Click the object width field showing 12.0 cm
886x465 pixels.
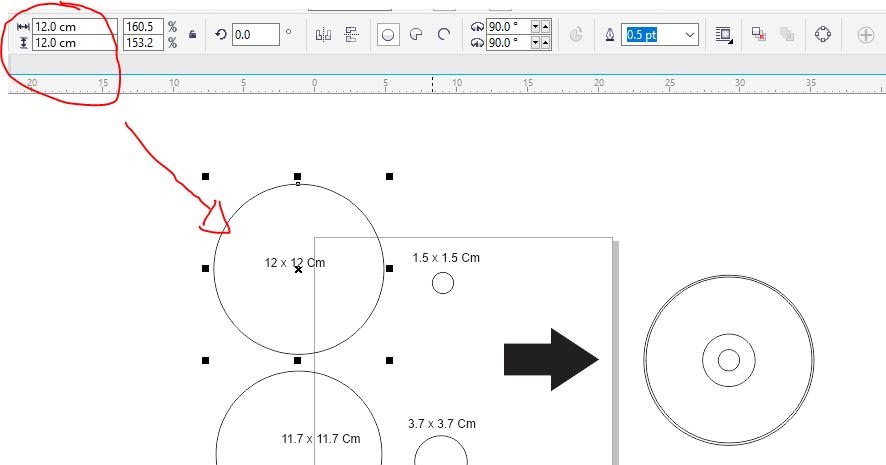tap(75, 27)
